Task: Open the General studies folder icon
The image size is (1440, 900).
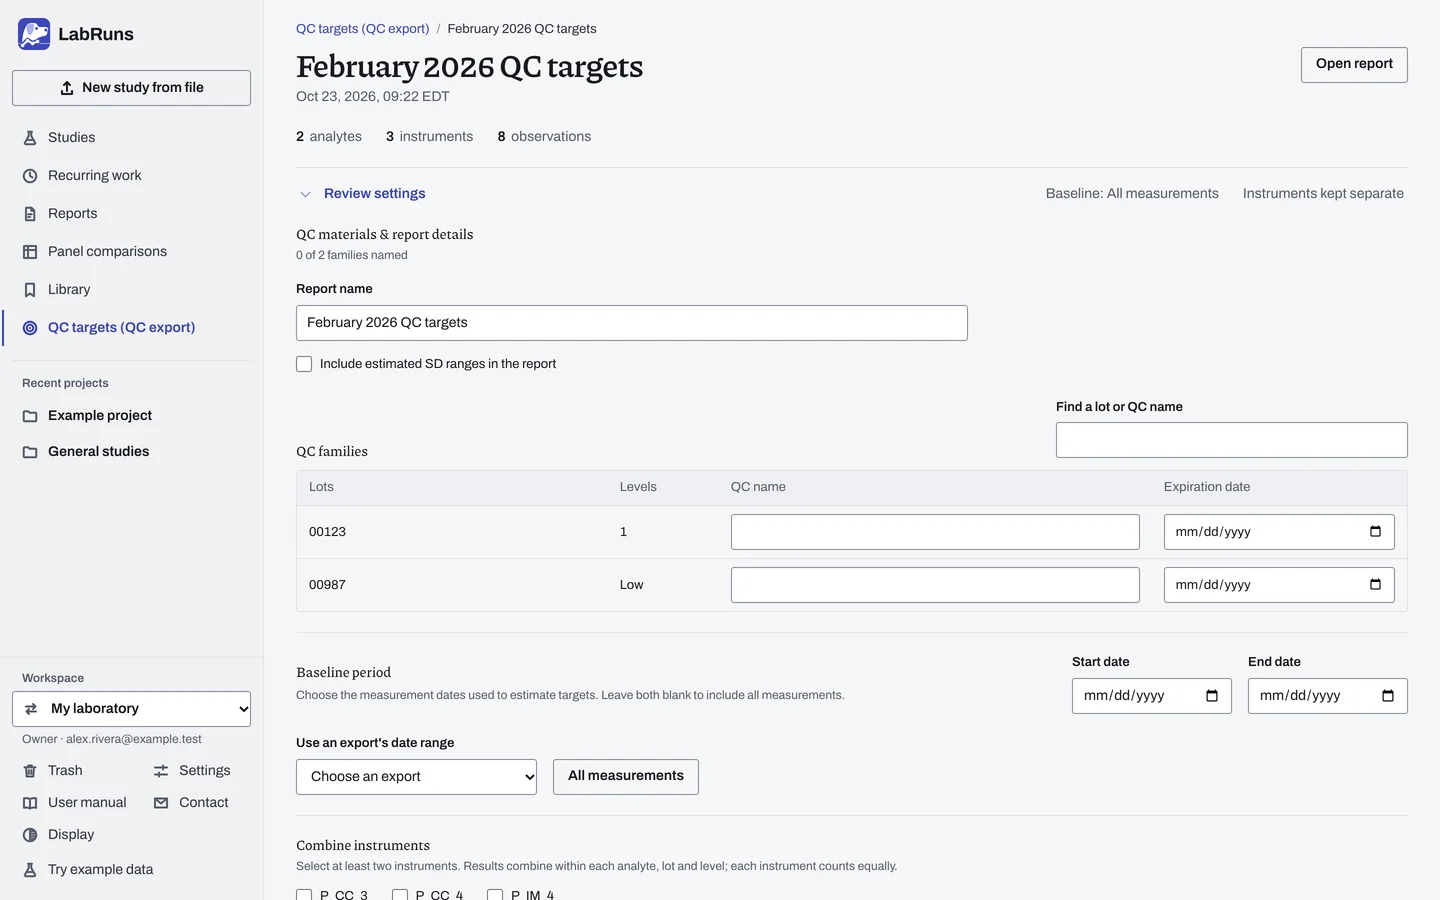Action: coord(30,452)
